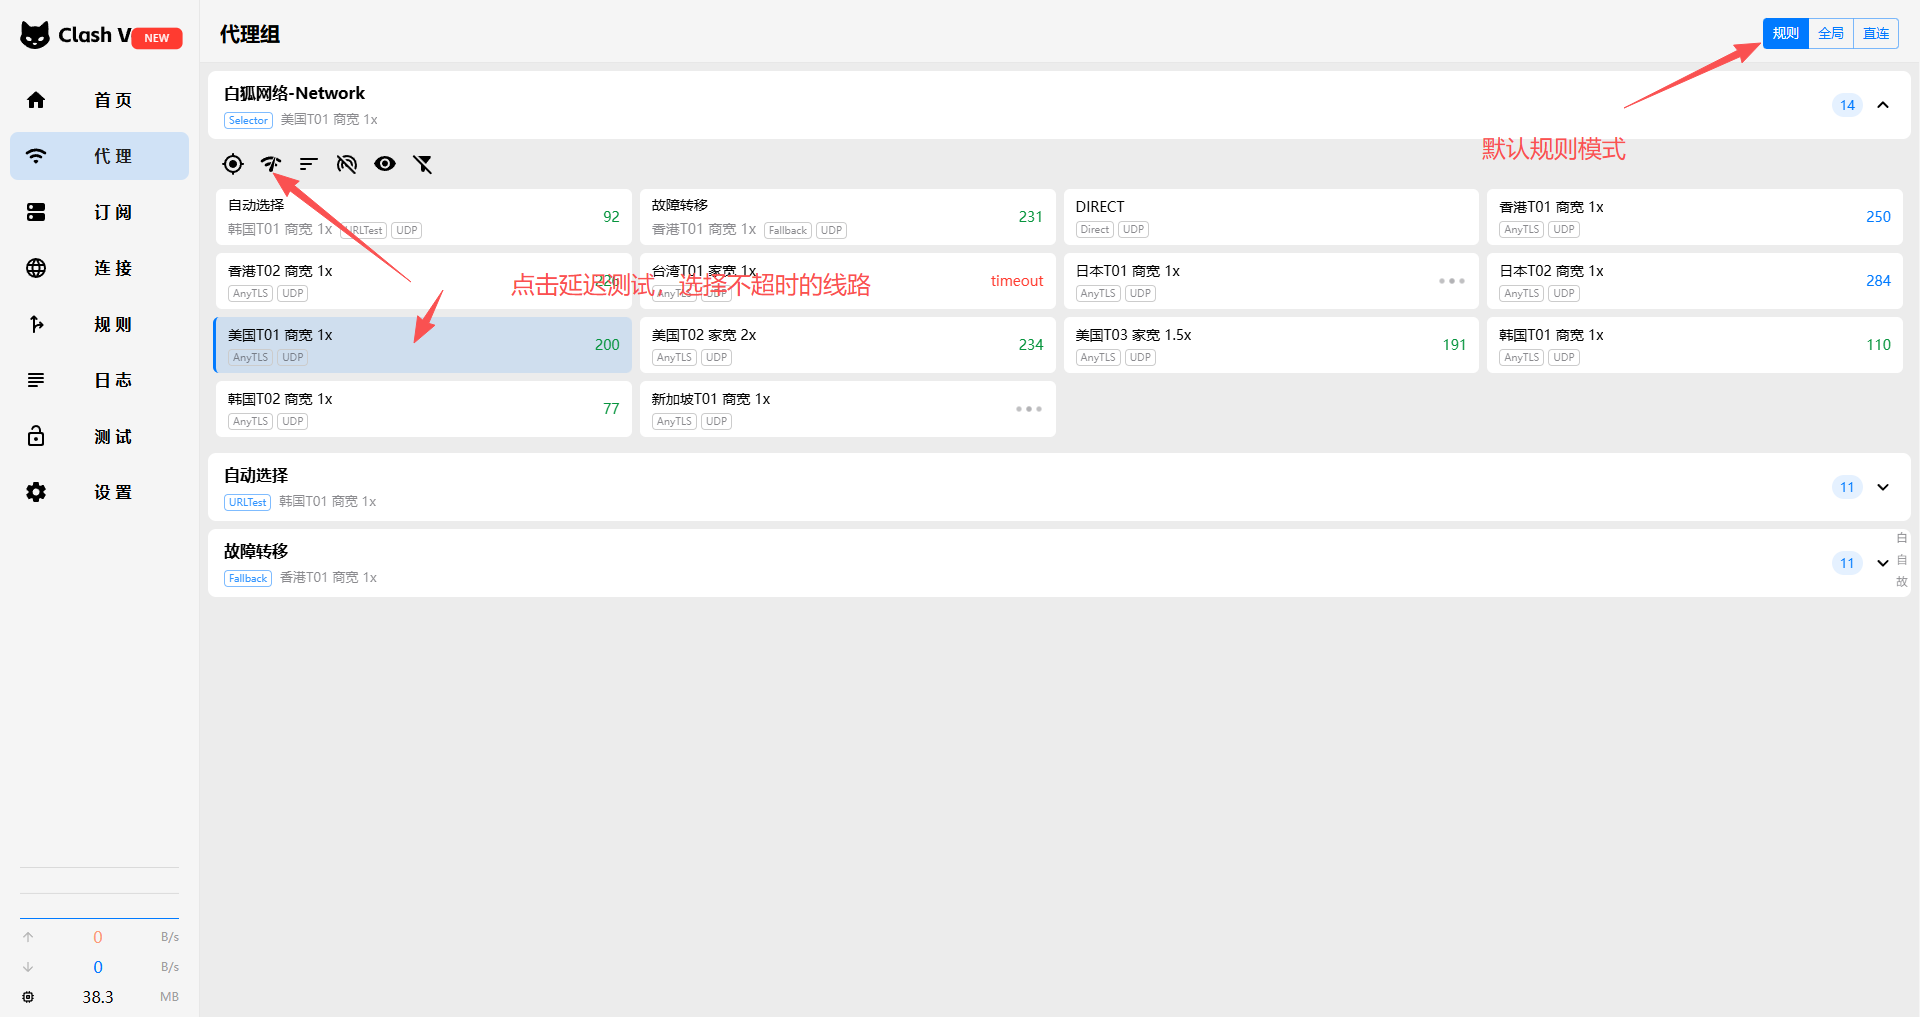Click the URLTest tag under 自动选择 group
Screen dimensions: 1920x1017
click(x=247, y=503)
